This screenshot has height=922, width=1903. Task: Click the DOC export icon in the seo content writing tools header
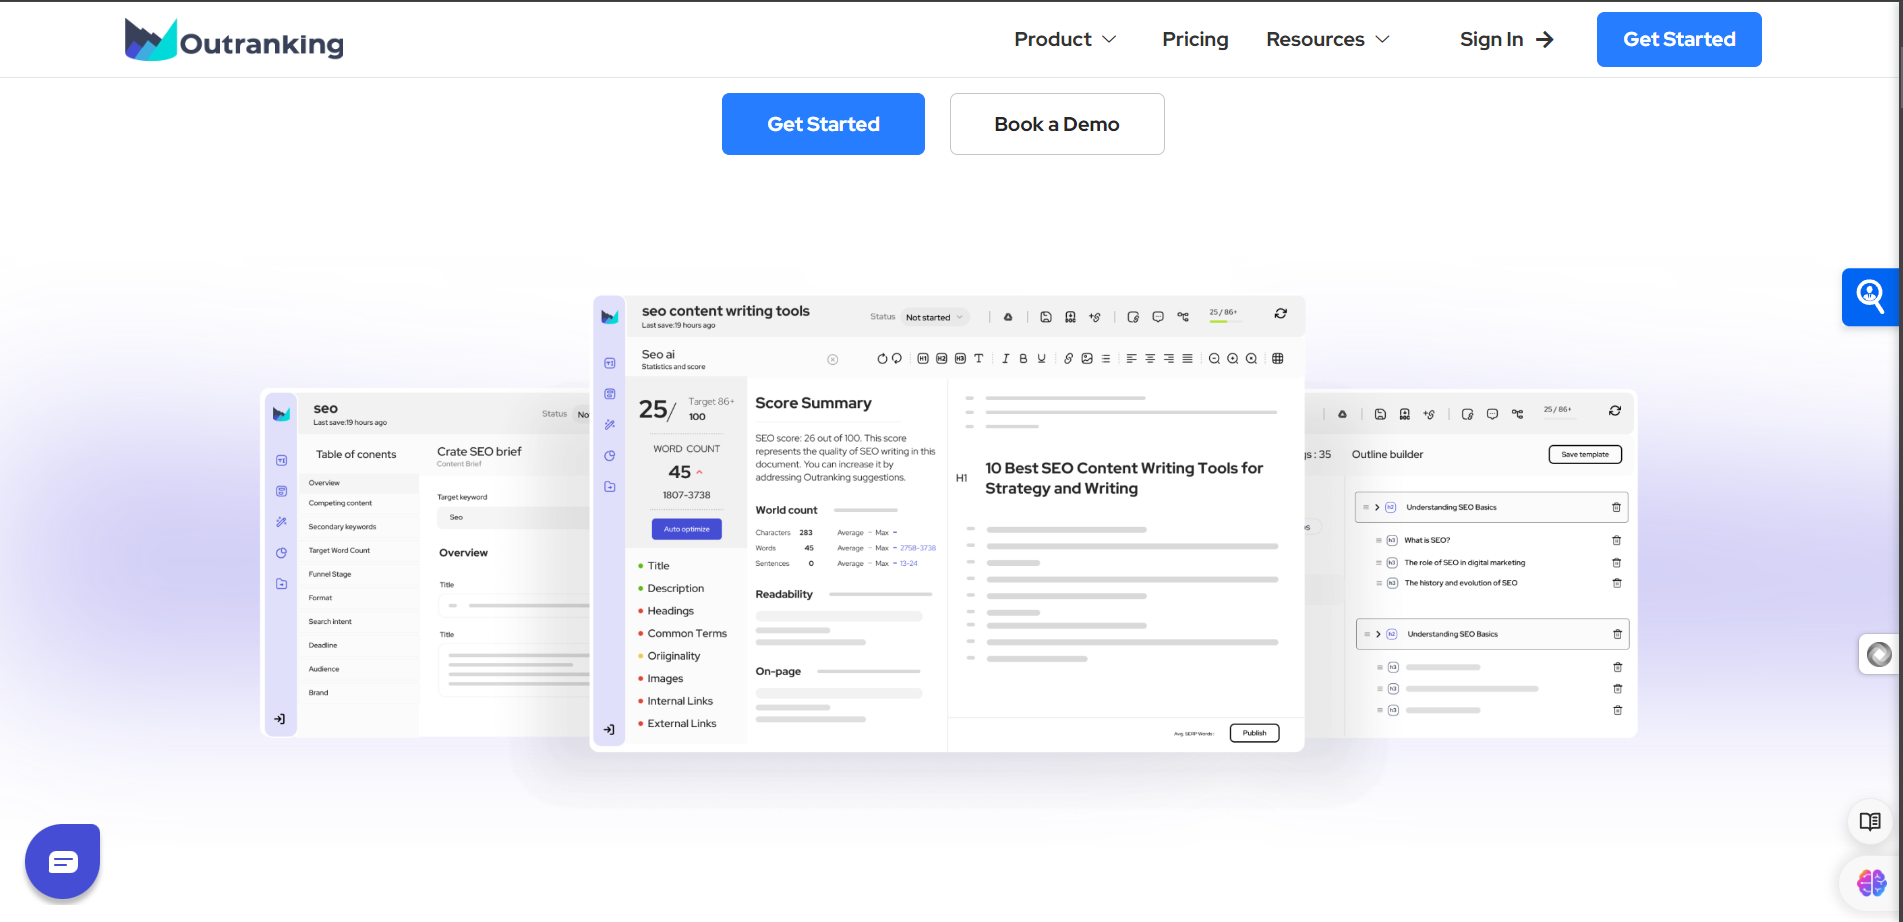pos(1070,317)
